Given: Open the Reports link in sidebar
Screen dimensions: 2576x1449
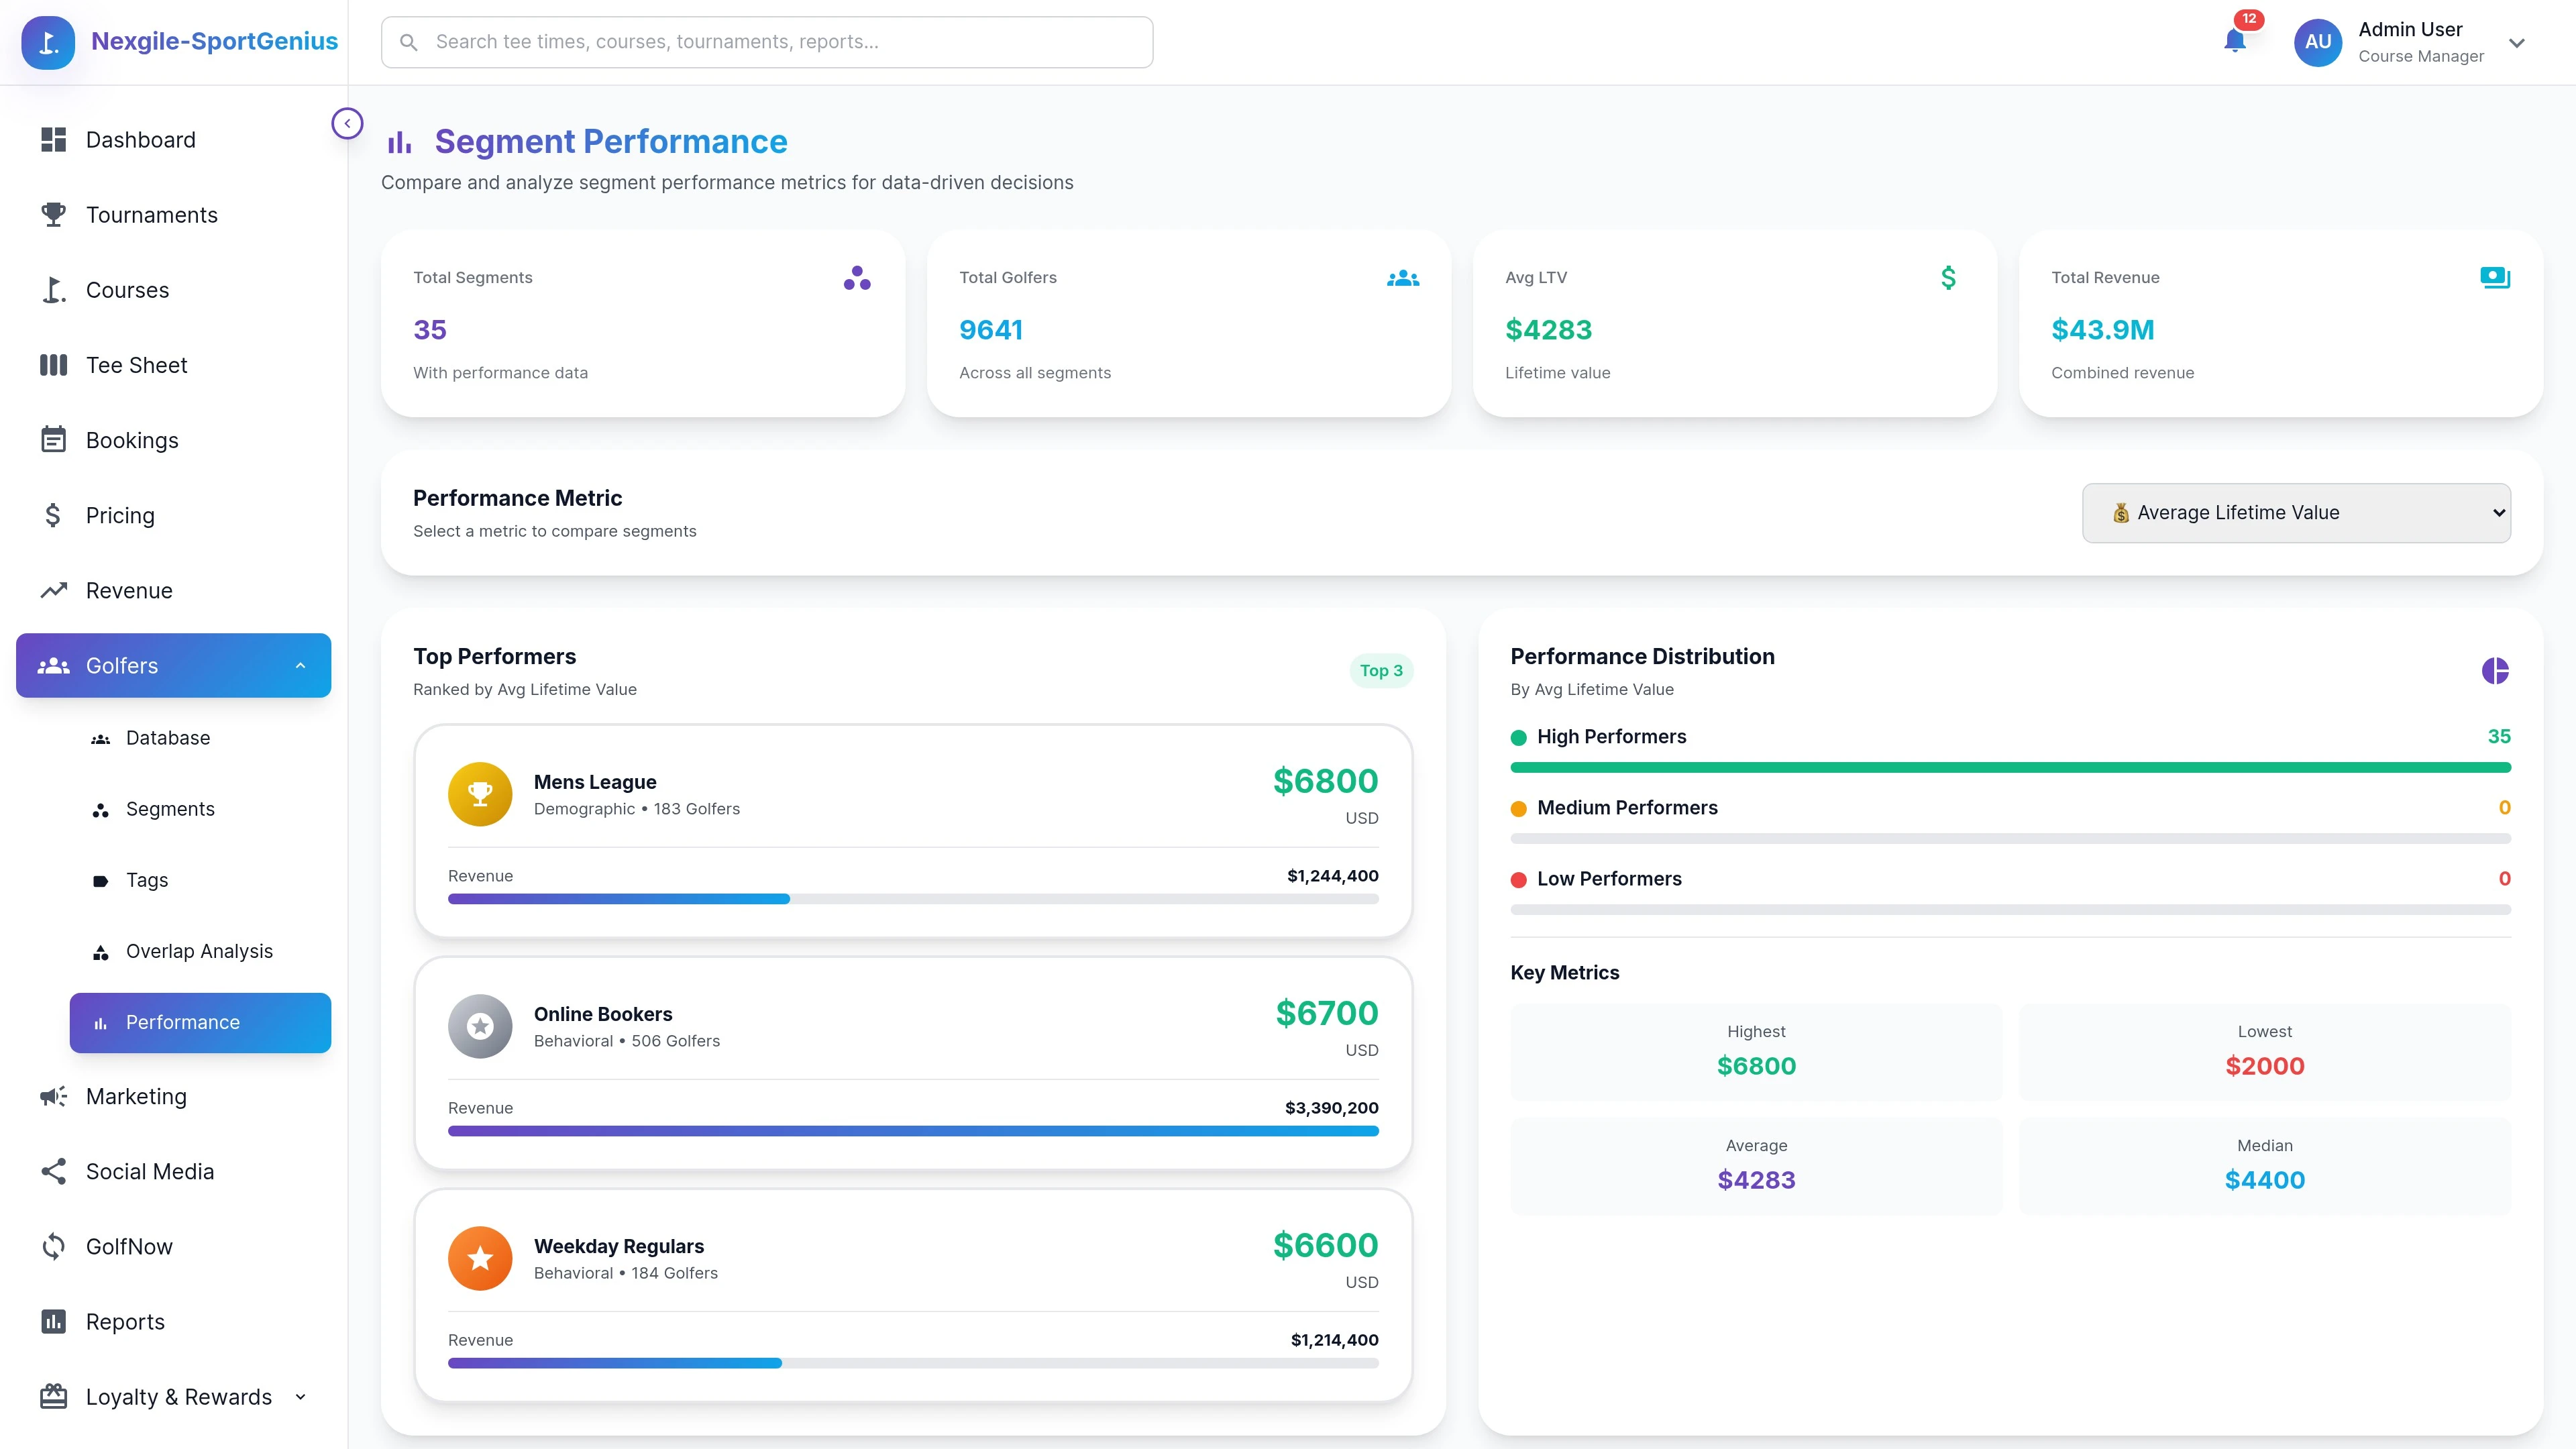Looking at the screenshot, I should point(125,1321).
